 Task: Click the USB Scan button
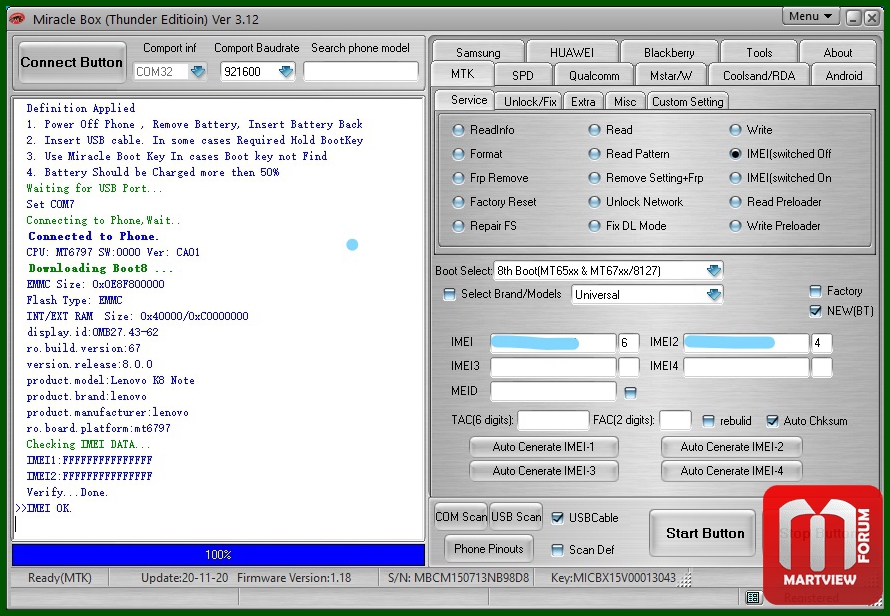coord(516,517)
